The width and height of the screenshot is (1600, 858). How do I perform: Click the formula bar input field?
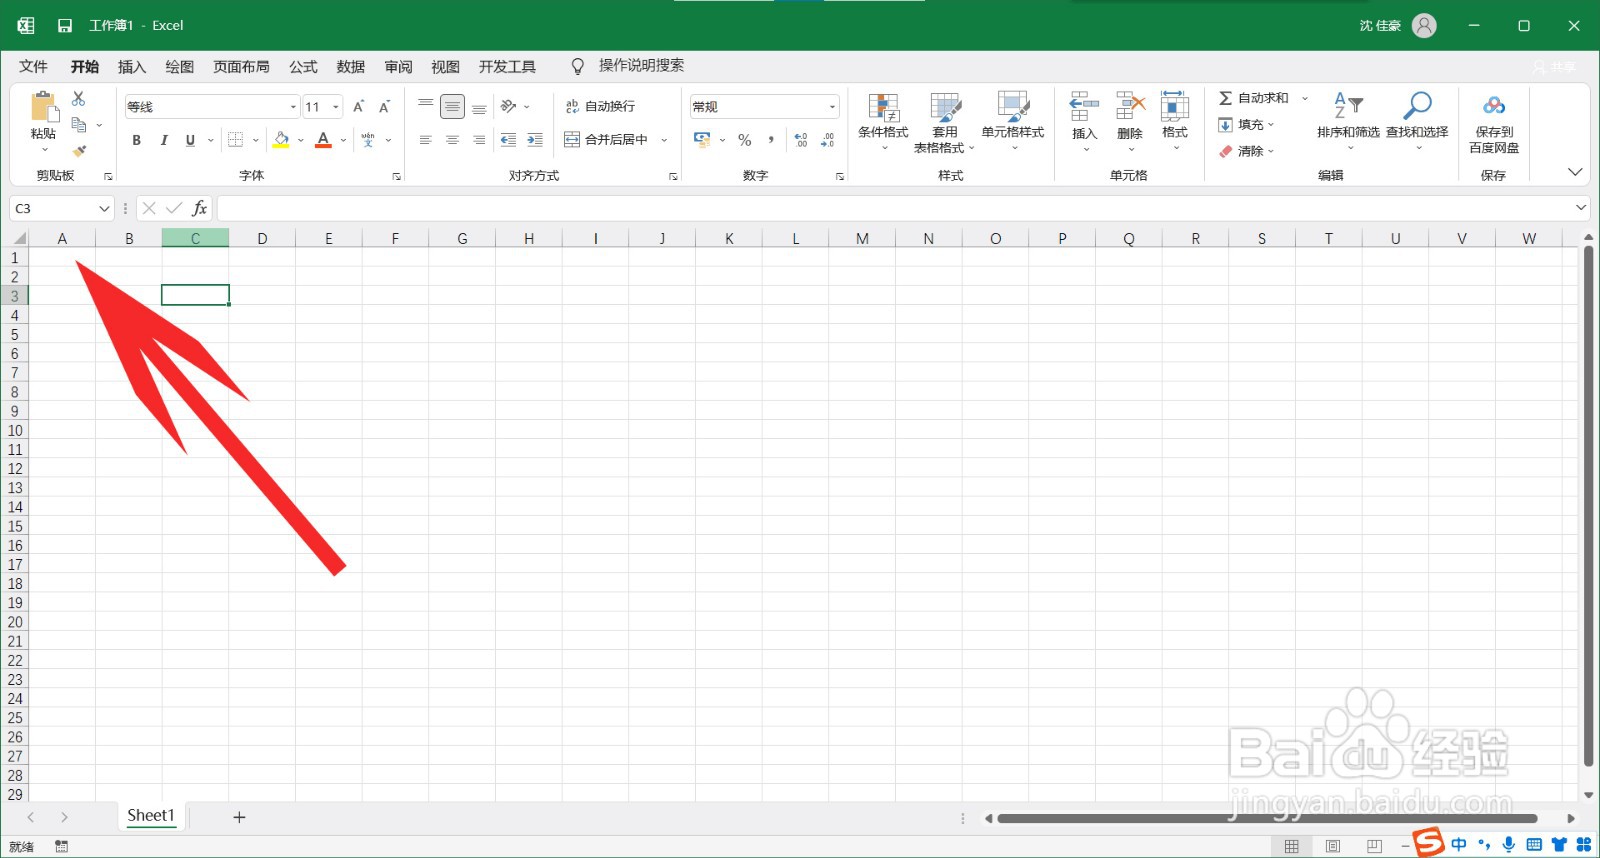click(894, 208)
